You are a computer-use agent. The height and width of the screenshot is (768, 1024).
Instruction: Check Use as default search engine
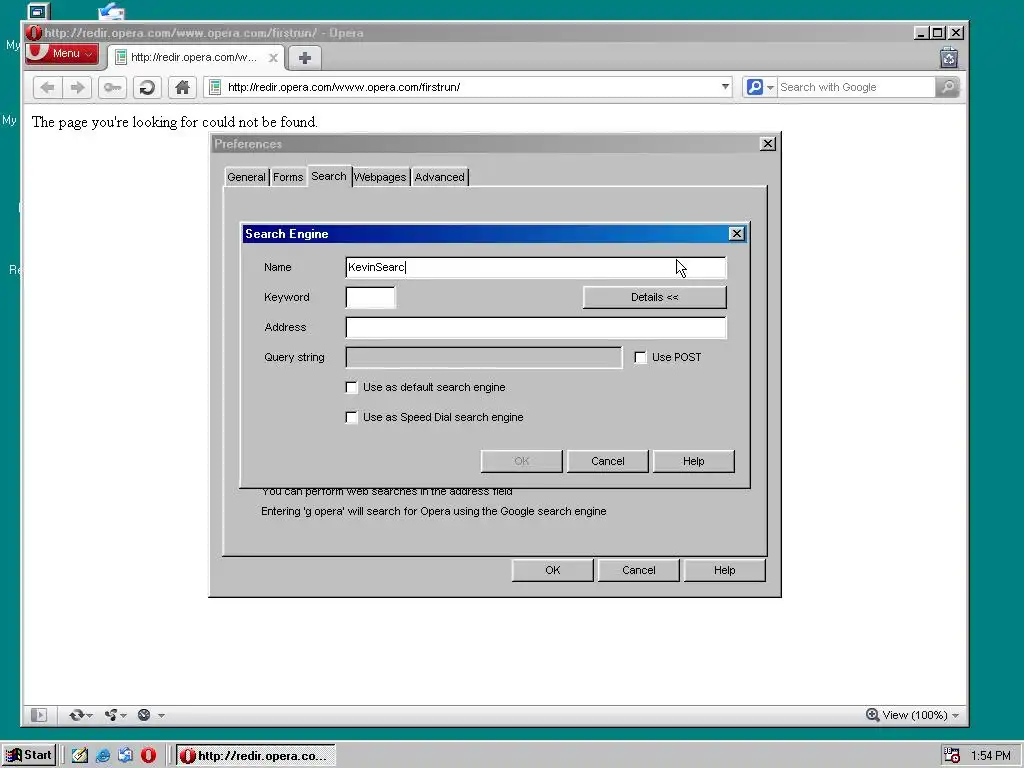pos(351,387)
